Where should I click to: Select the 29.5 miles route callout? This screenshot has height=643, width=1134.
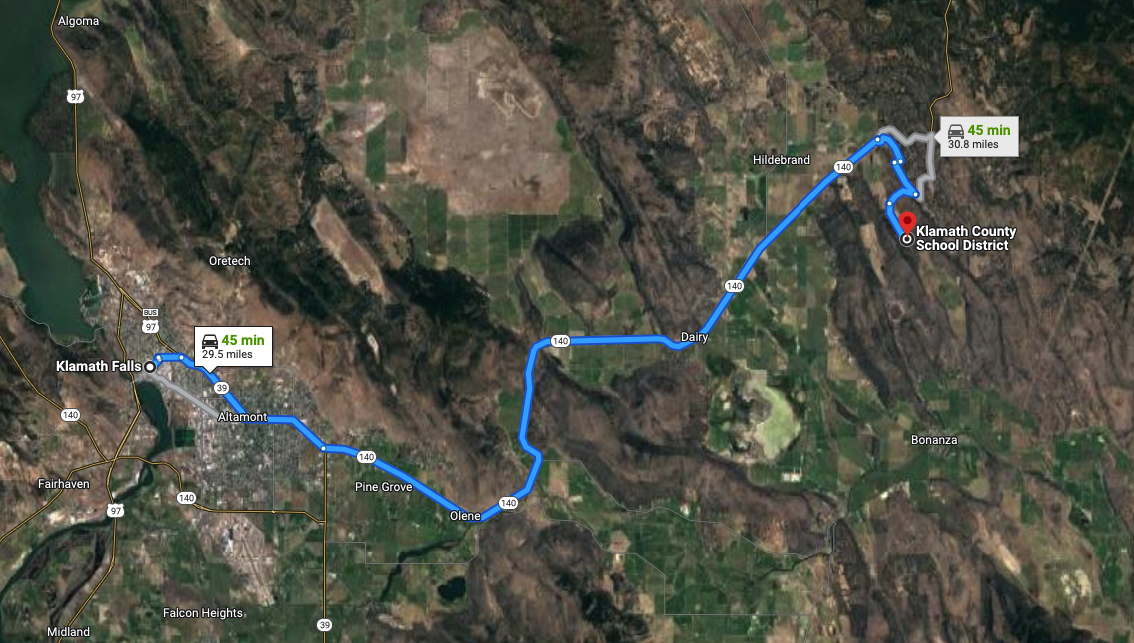pos(233,346)
